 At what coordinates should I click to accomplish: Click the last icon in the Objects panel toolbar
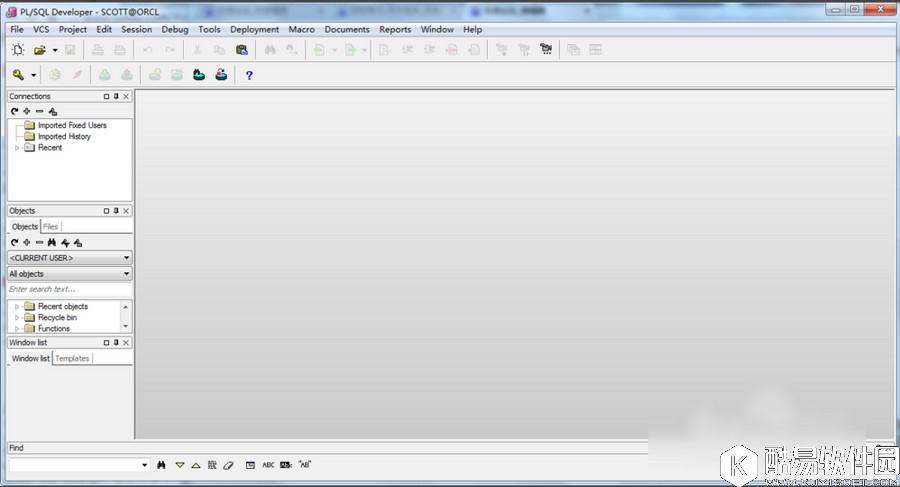78,243
